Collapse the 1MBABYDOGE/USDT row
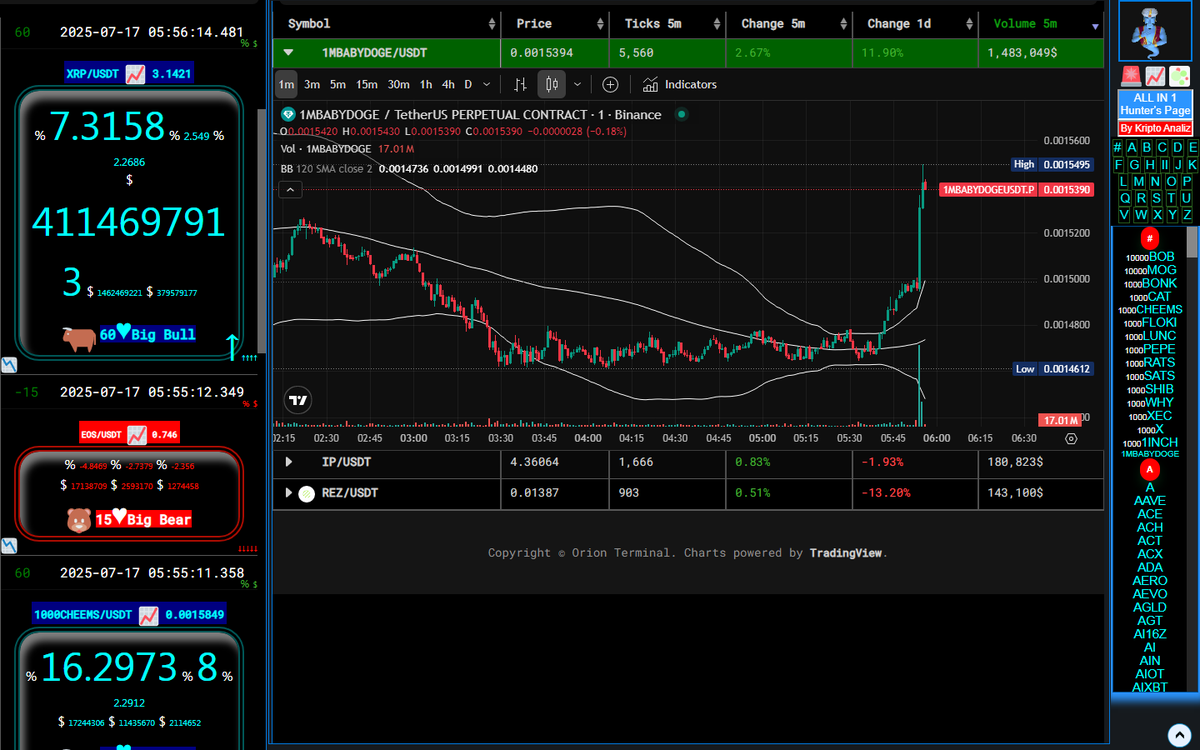The height and width of the screenshot is (750, 1200). pyautogui.click(x=288, y=51)
